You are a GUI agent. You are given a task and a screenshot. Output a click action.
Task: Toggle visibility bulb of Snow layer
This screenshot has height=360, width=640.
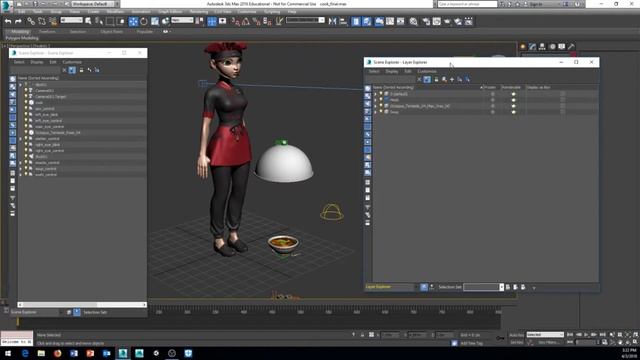381,111
